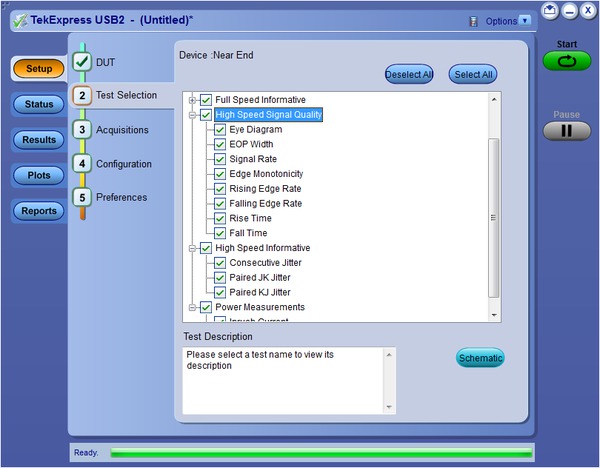Click the DUT step checkmark icon
Screen dimensions: 600x468
[x=82, y=63]
